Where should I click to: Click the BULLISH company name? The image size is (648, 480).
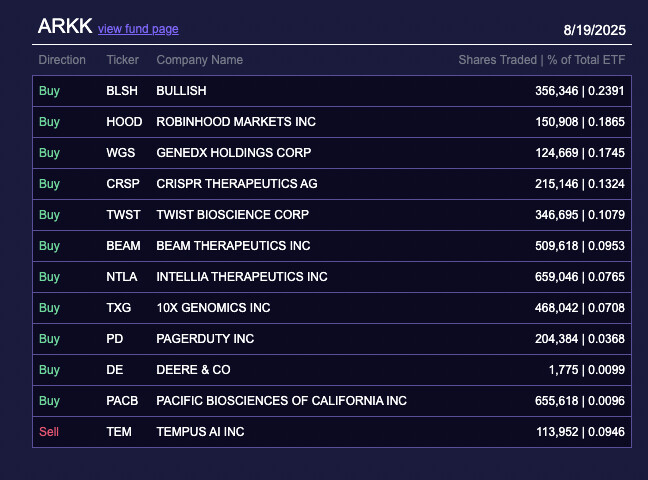(181, 91)
